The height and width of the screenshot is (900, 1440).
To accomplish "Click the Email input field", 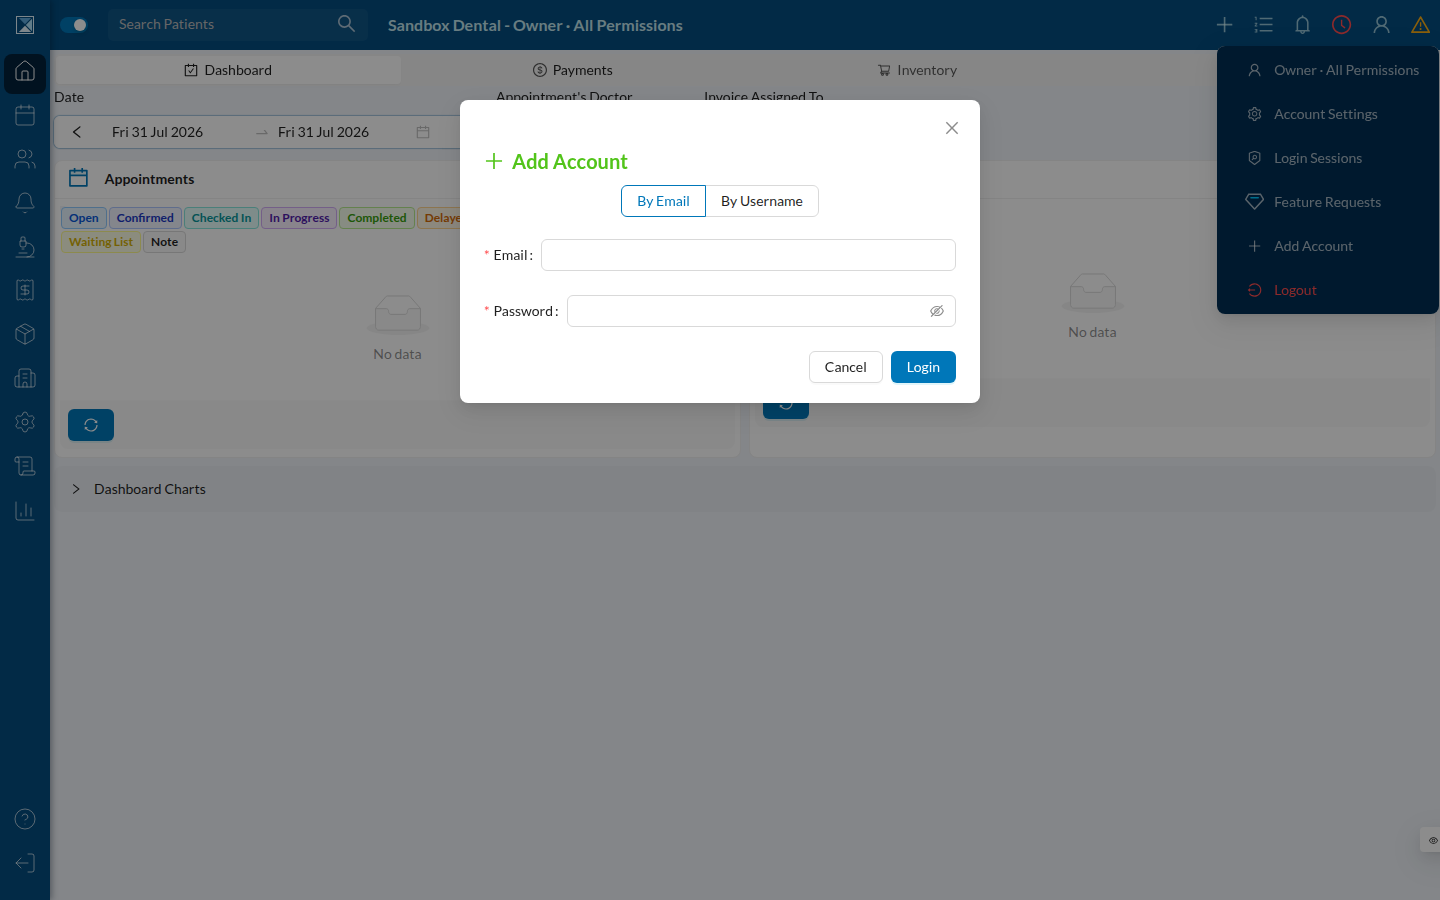I will pyautogui.click(x=748, y=255).
